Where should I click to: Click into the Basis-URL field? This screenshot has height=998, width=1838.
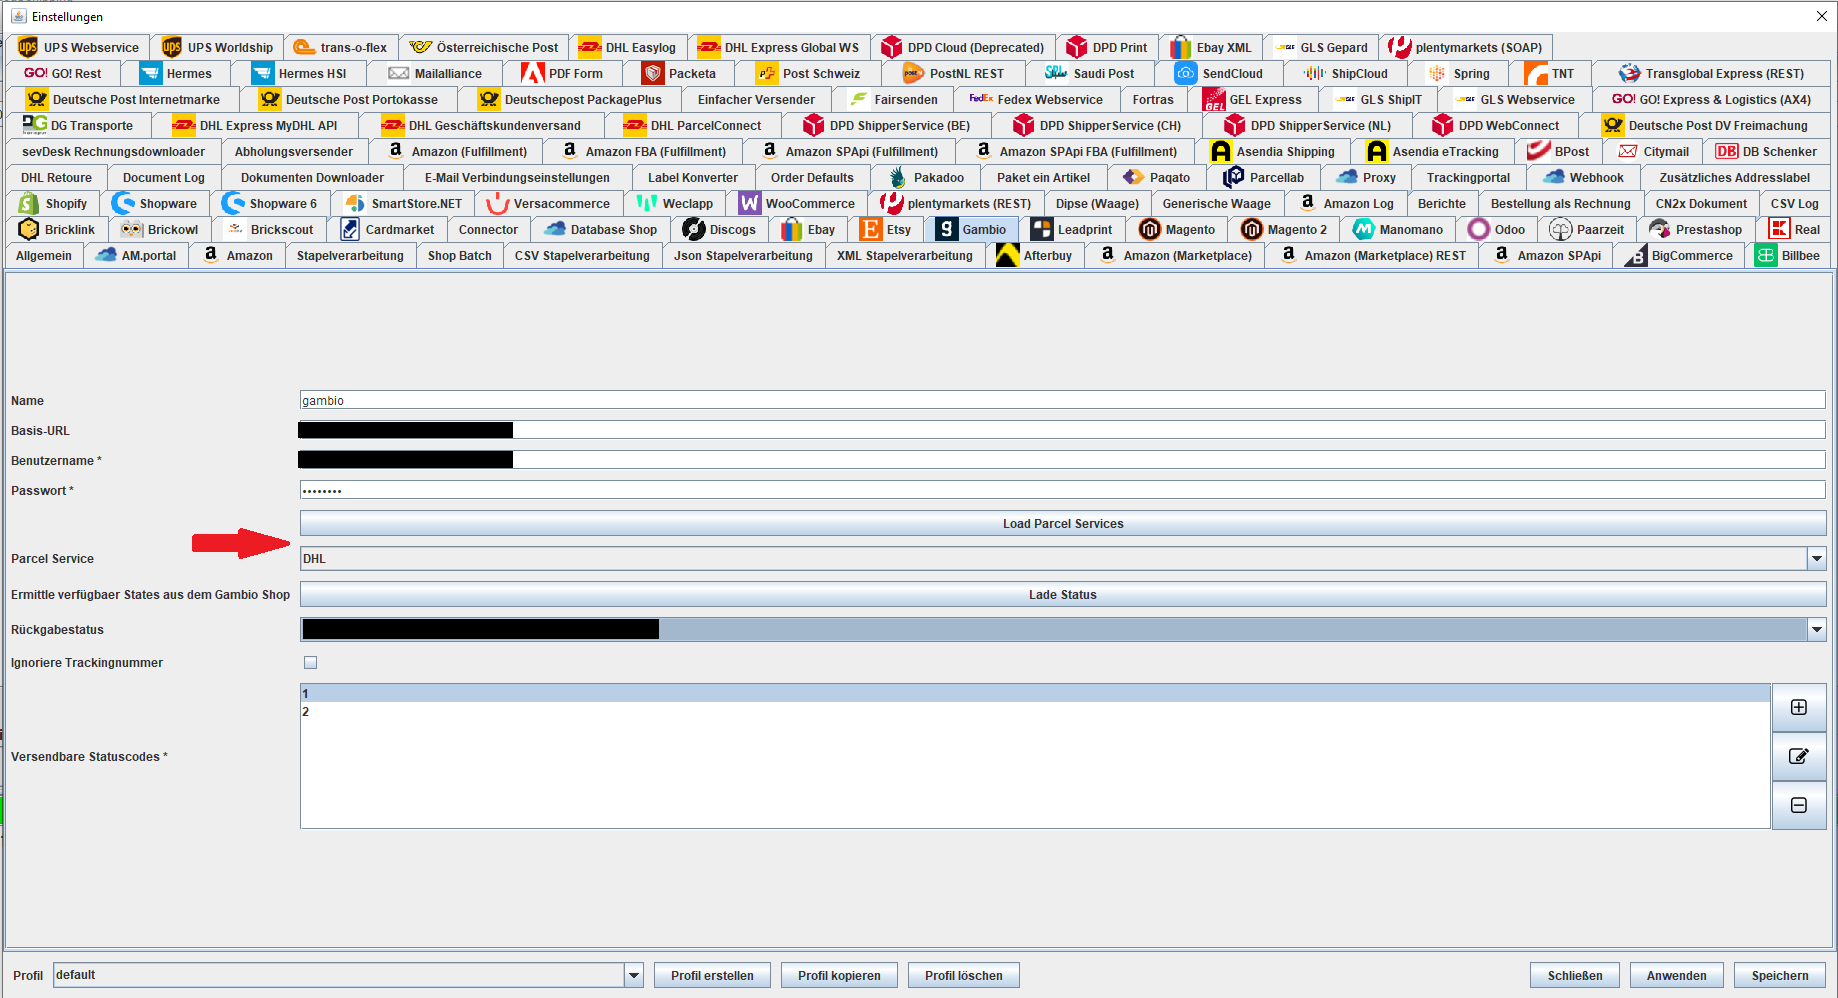1062,430
